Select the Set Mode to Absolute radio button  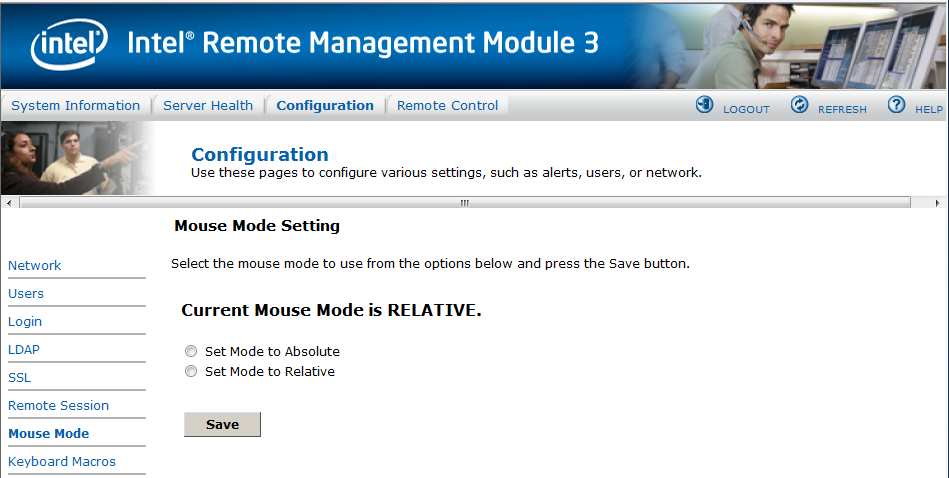pyautogui.click(x=191, y=352)
